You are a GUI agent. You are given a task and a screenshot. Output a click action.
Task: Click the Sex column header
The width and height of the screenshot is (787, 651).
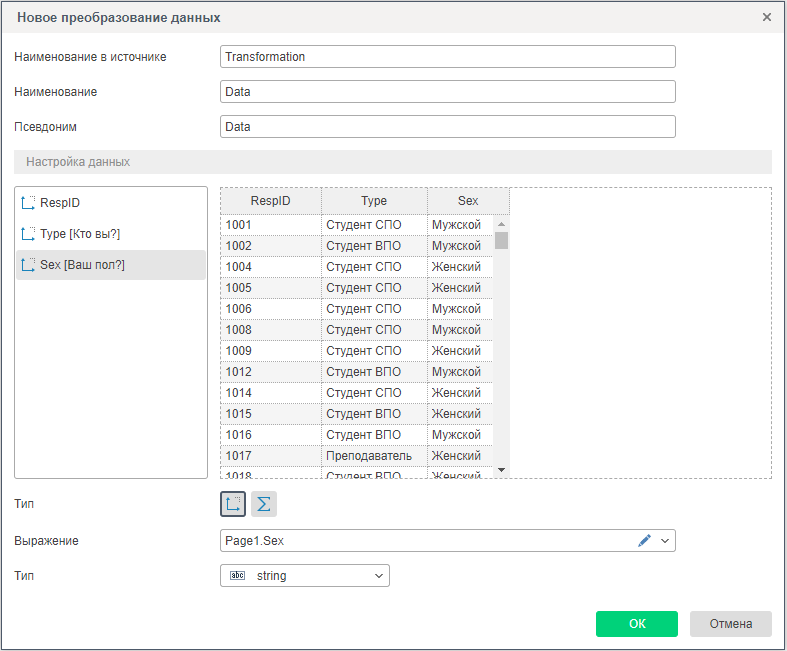(x=468, y=201)
